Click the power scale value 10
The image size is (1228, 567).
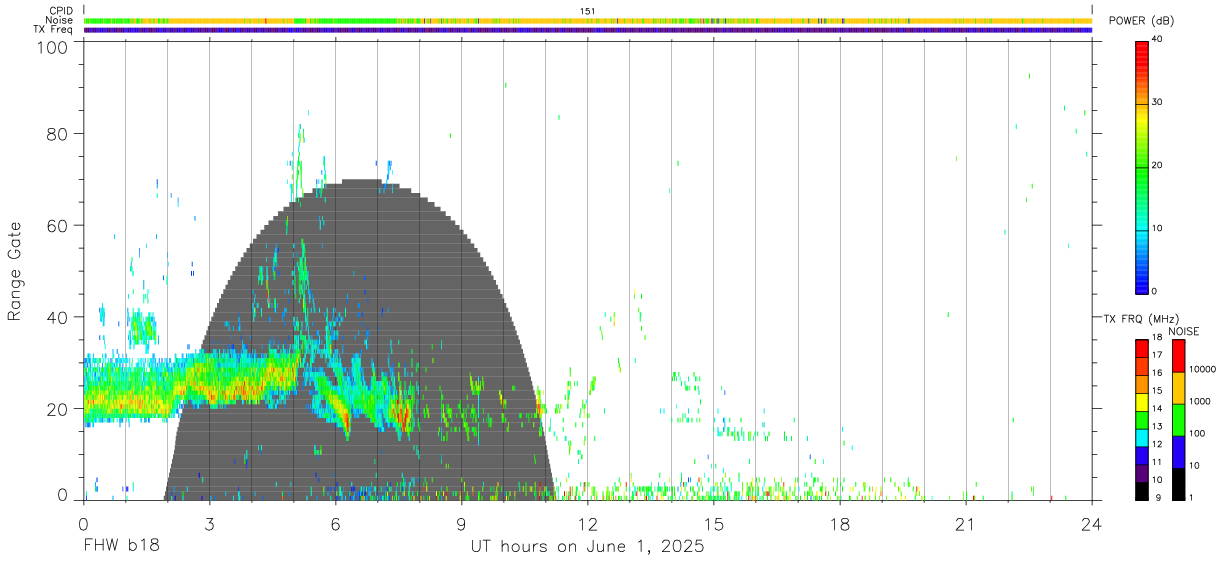pyautogui.click(x=1159, y=229)
